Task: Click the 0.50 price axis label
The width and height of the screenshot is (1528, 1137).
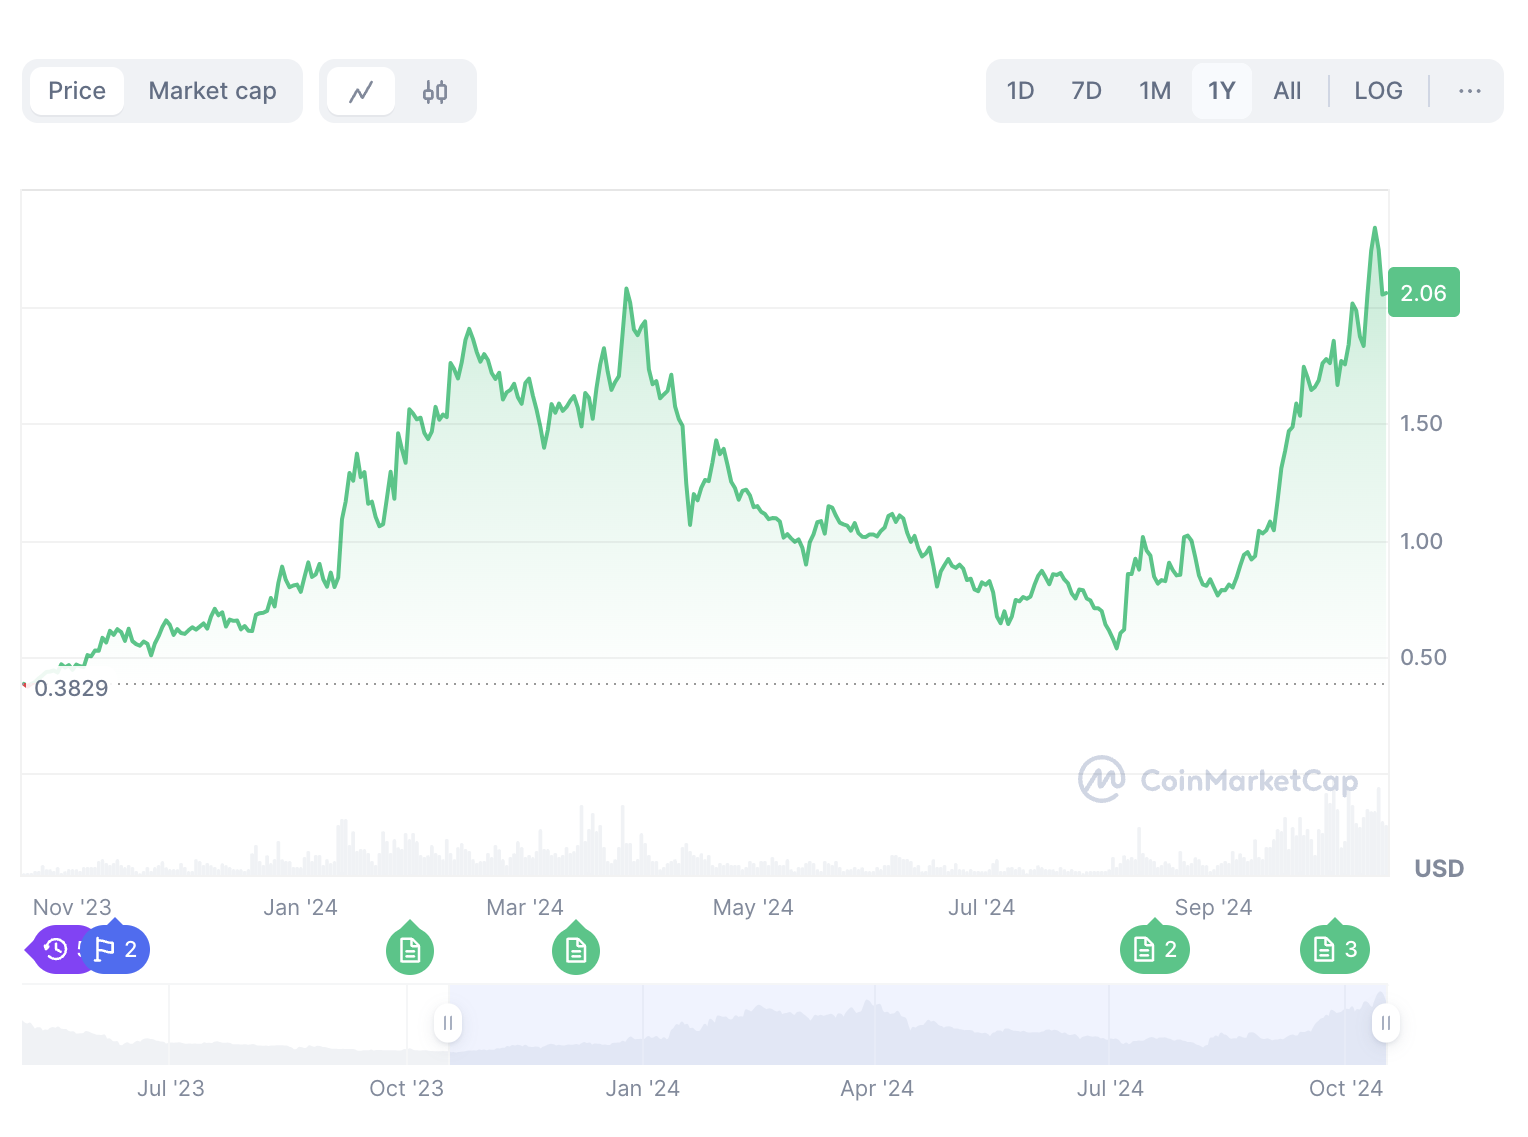Action: point(1423,657)
